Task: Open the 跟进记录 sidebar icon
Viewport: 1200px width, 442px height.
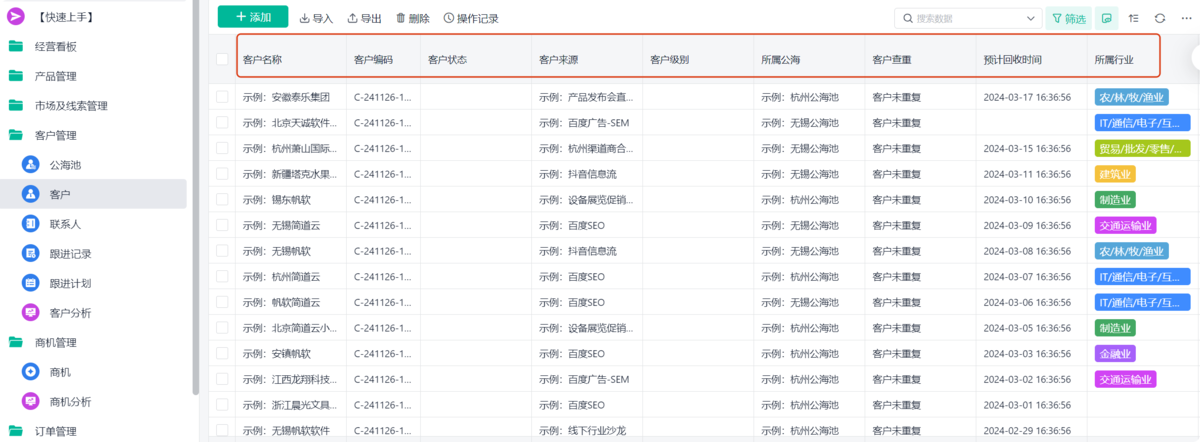Action: [x=30, y=253]
